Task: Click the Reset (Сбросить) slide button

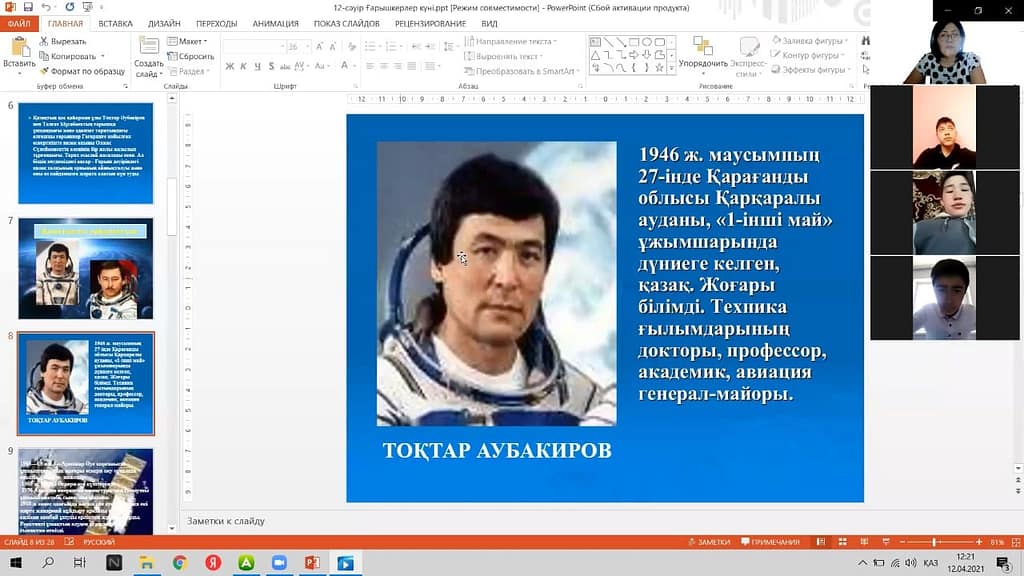Action: (x=190, y=57)
